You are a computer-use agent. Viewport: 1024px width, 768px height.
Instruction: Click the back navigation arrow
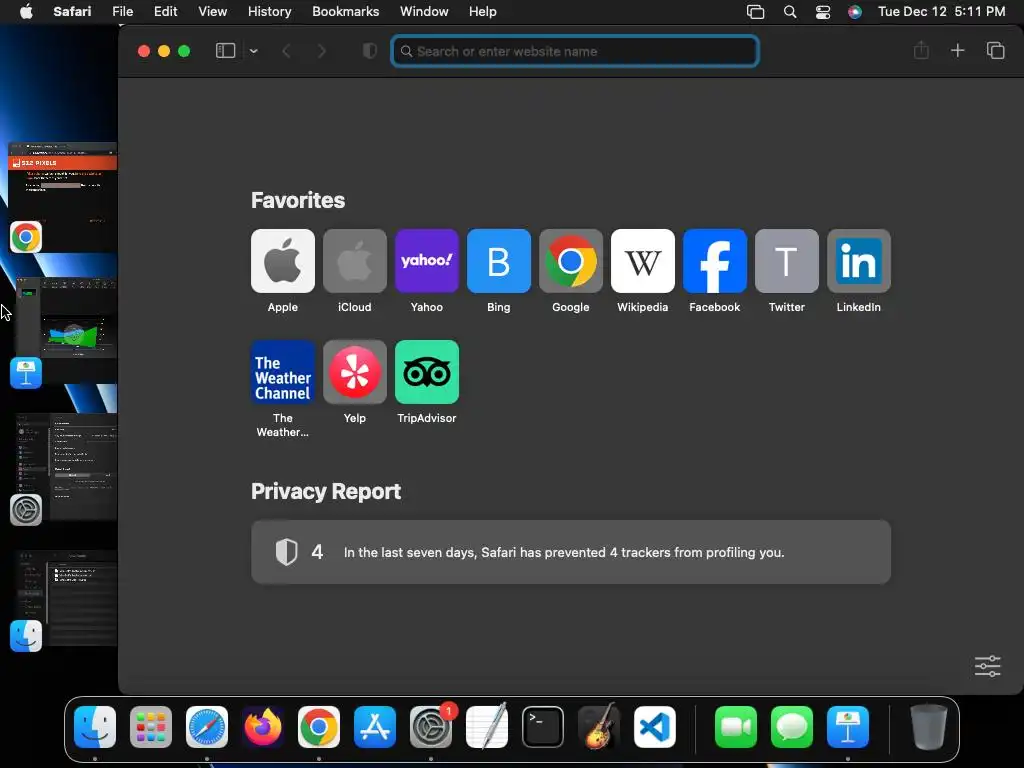tap(286, 51)
